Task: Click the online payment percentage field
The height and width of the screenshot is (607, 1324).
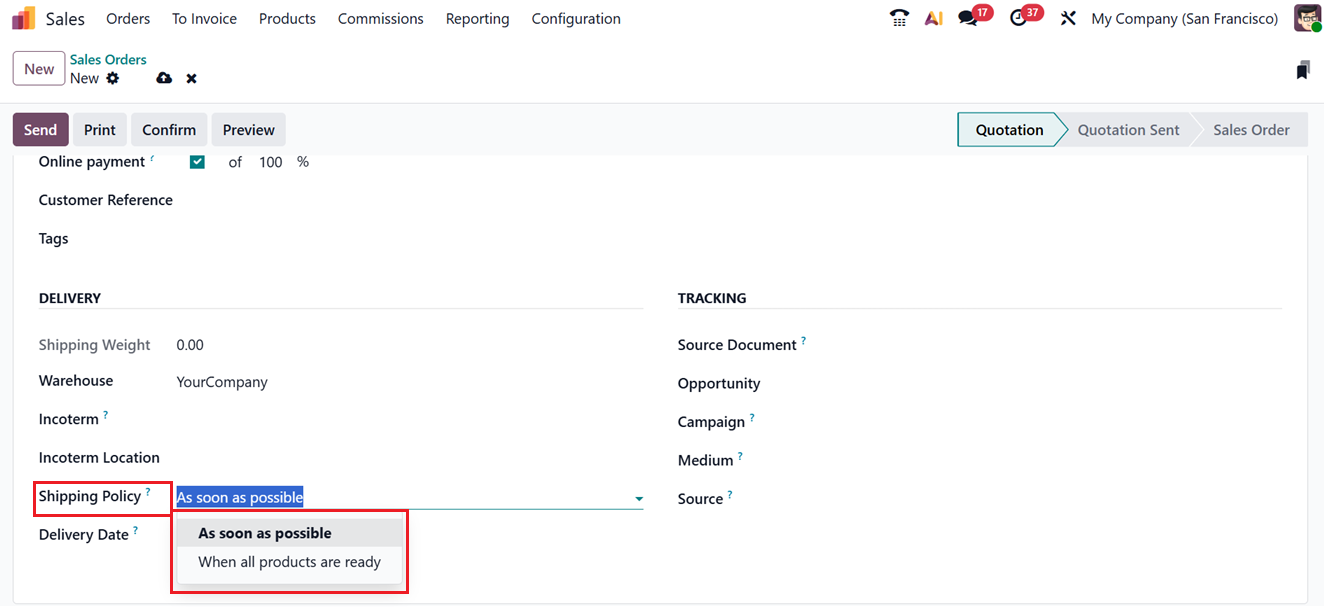Action: (271, 162)
